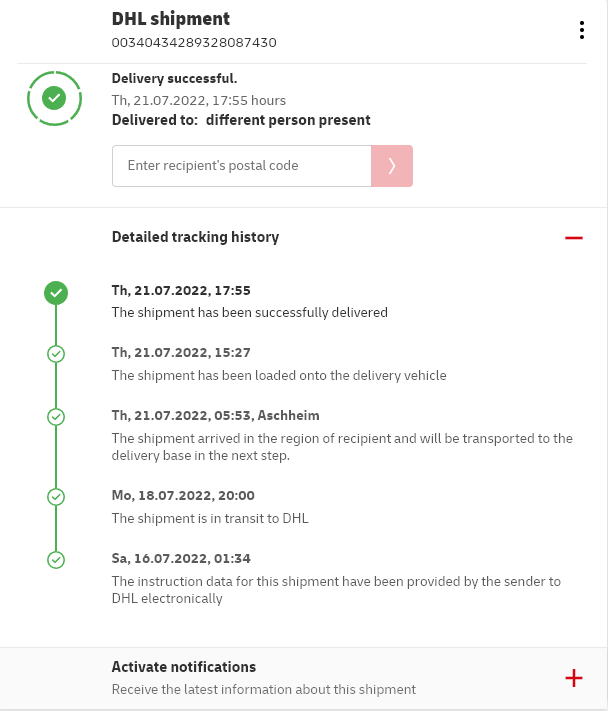Viewport: 608px width, 711px height.
Task: Click the filled green checkmark at 17:55
Action: coord(56,293)
